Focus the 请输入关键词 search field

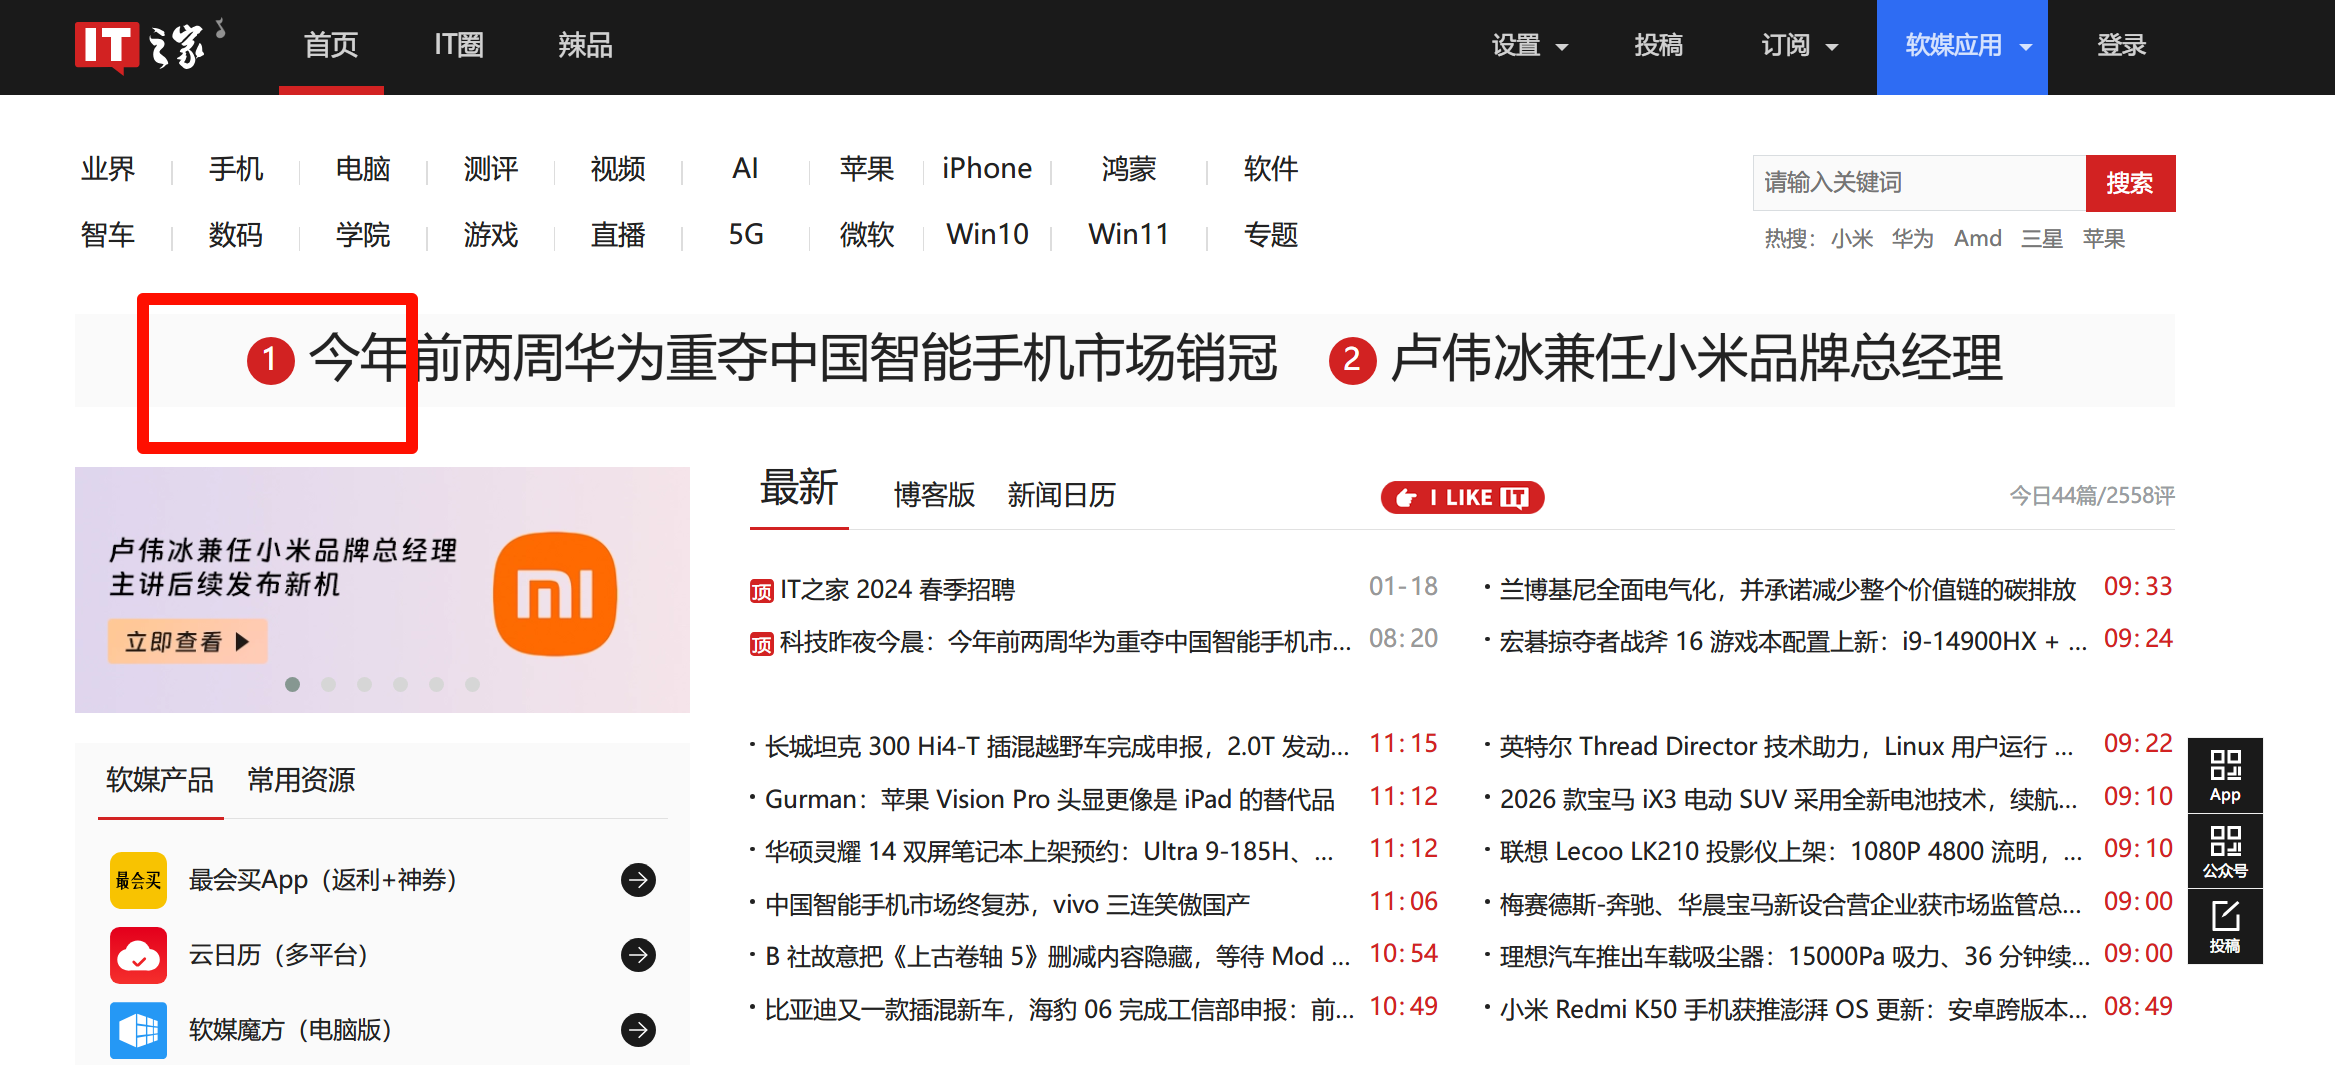tap(1919, 183)
